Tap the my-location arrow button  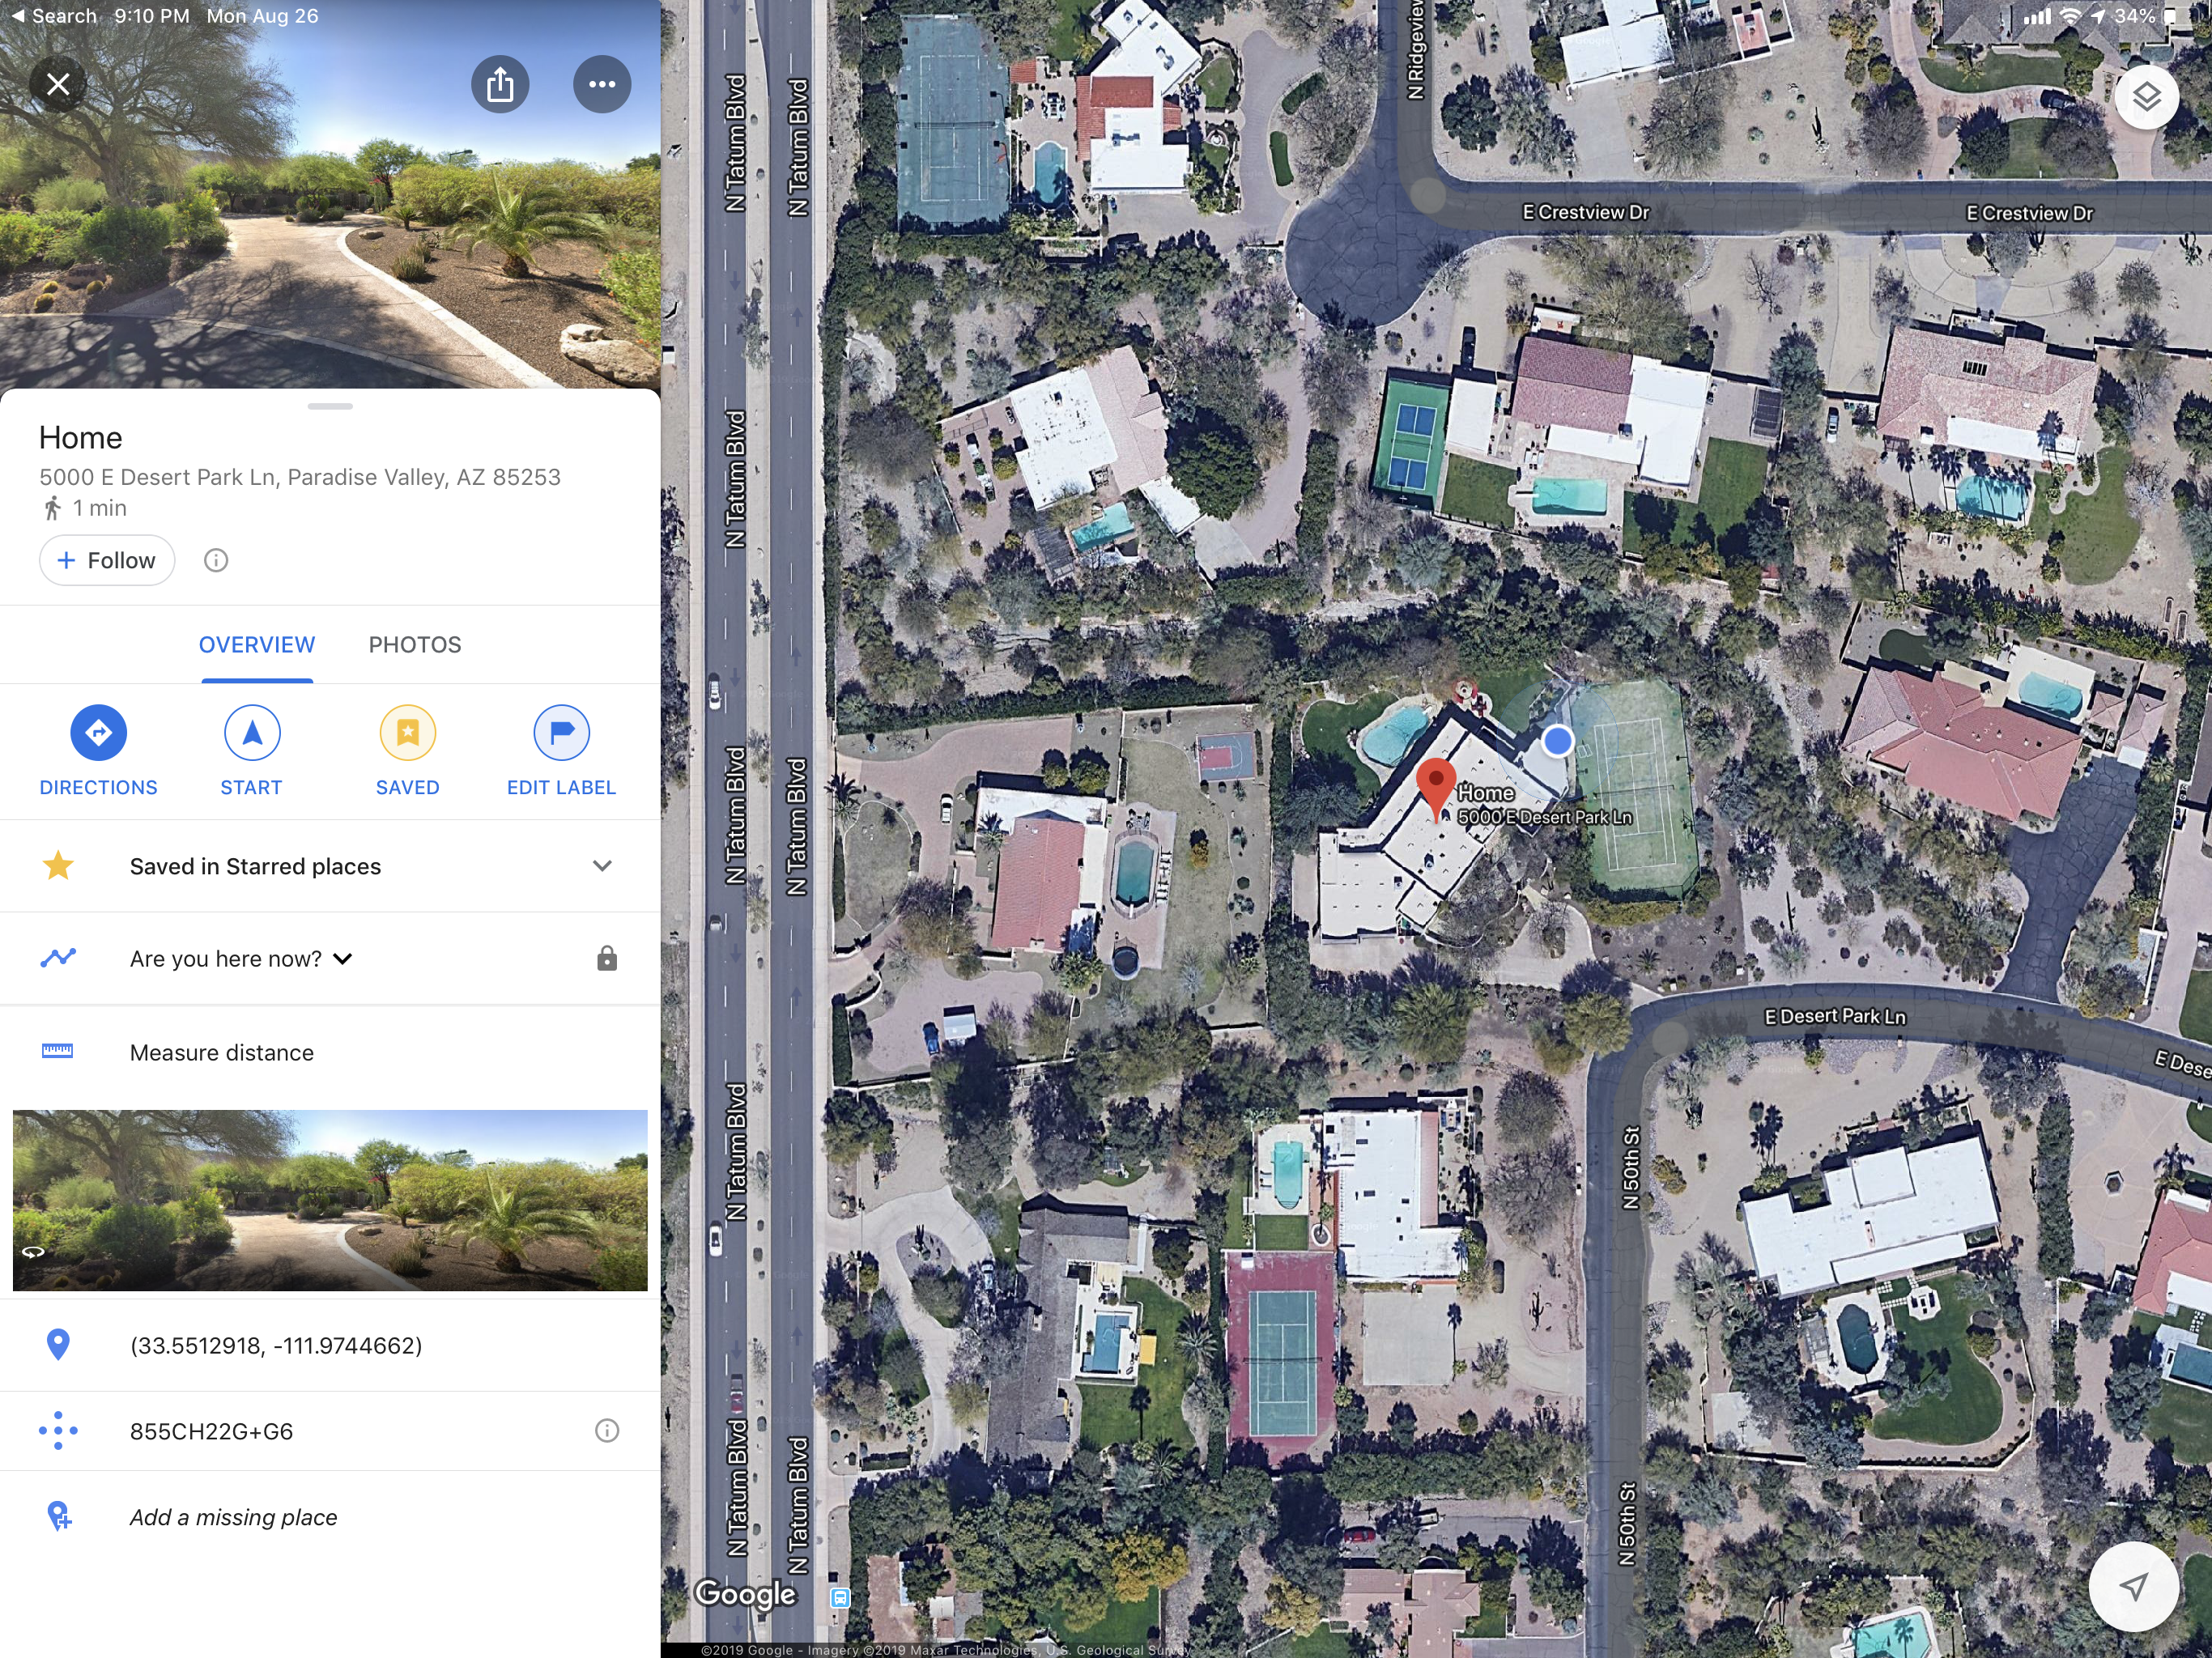click(2133, 1587)
